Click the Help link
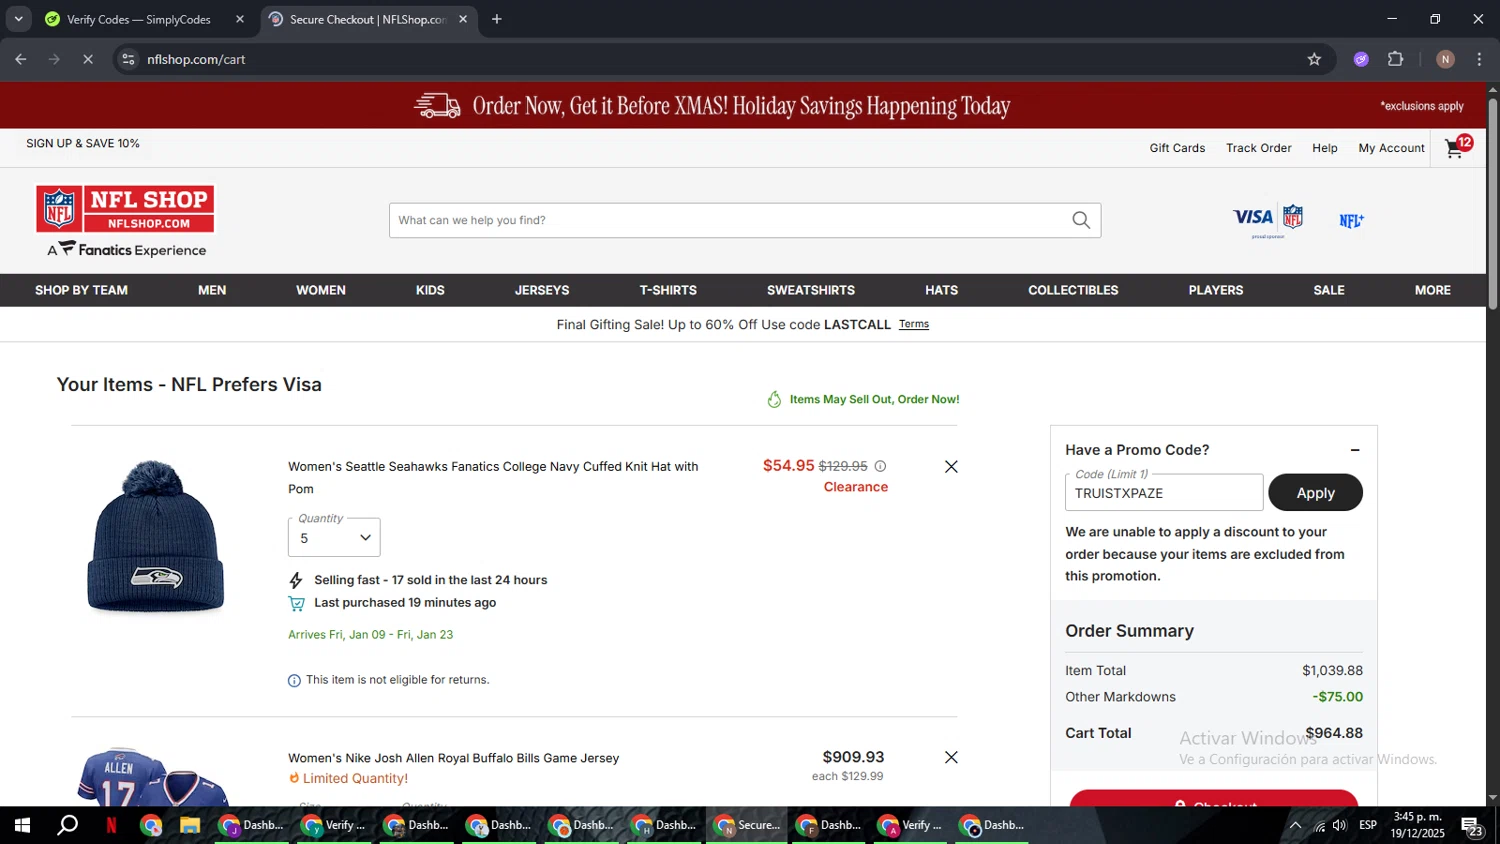 (1325, 148)
